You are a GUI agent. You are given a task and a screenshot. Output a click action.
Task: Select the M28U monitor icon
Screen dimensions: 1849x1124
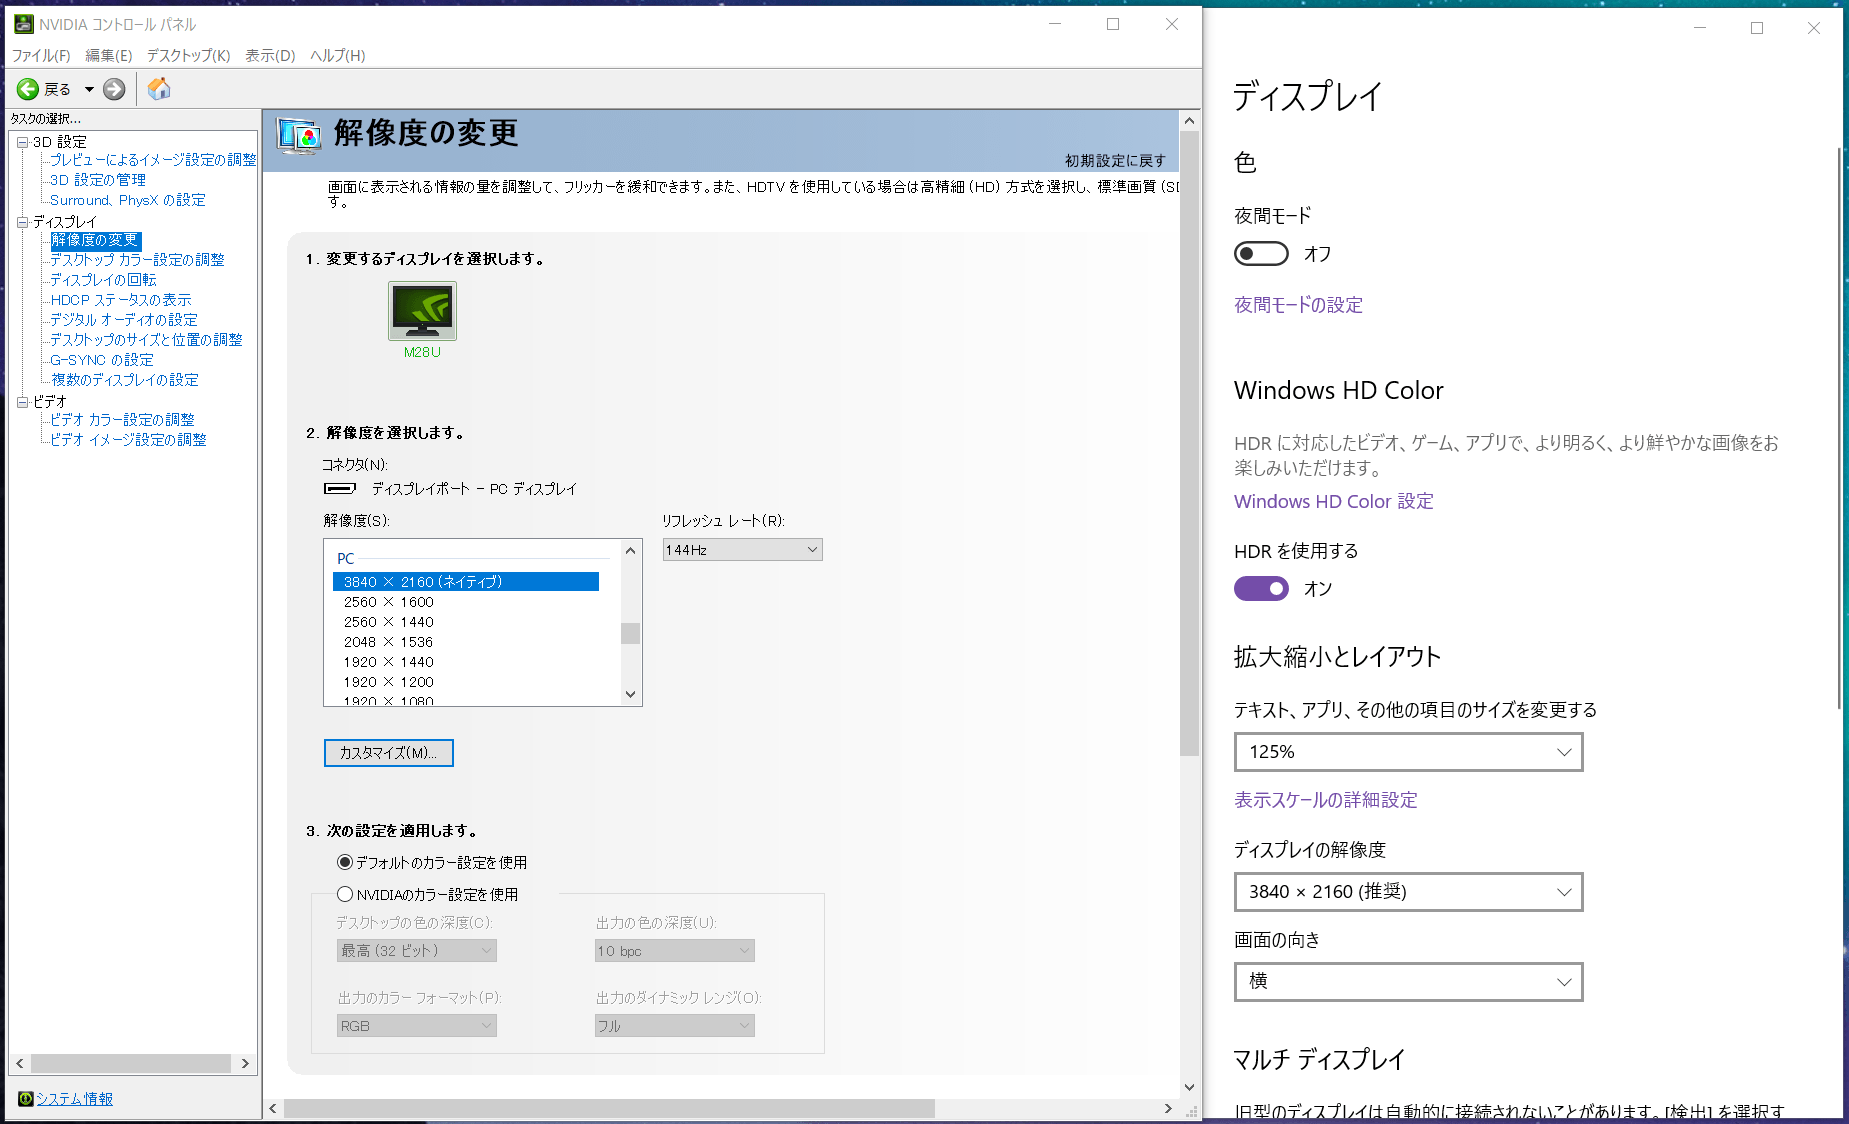tap(422, 311)
